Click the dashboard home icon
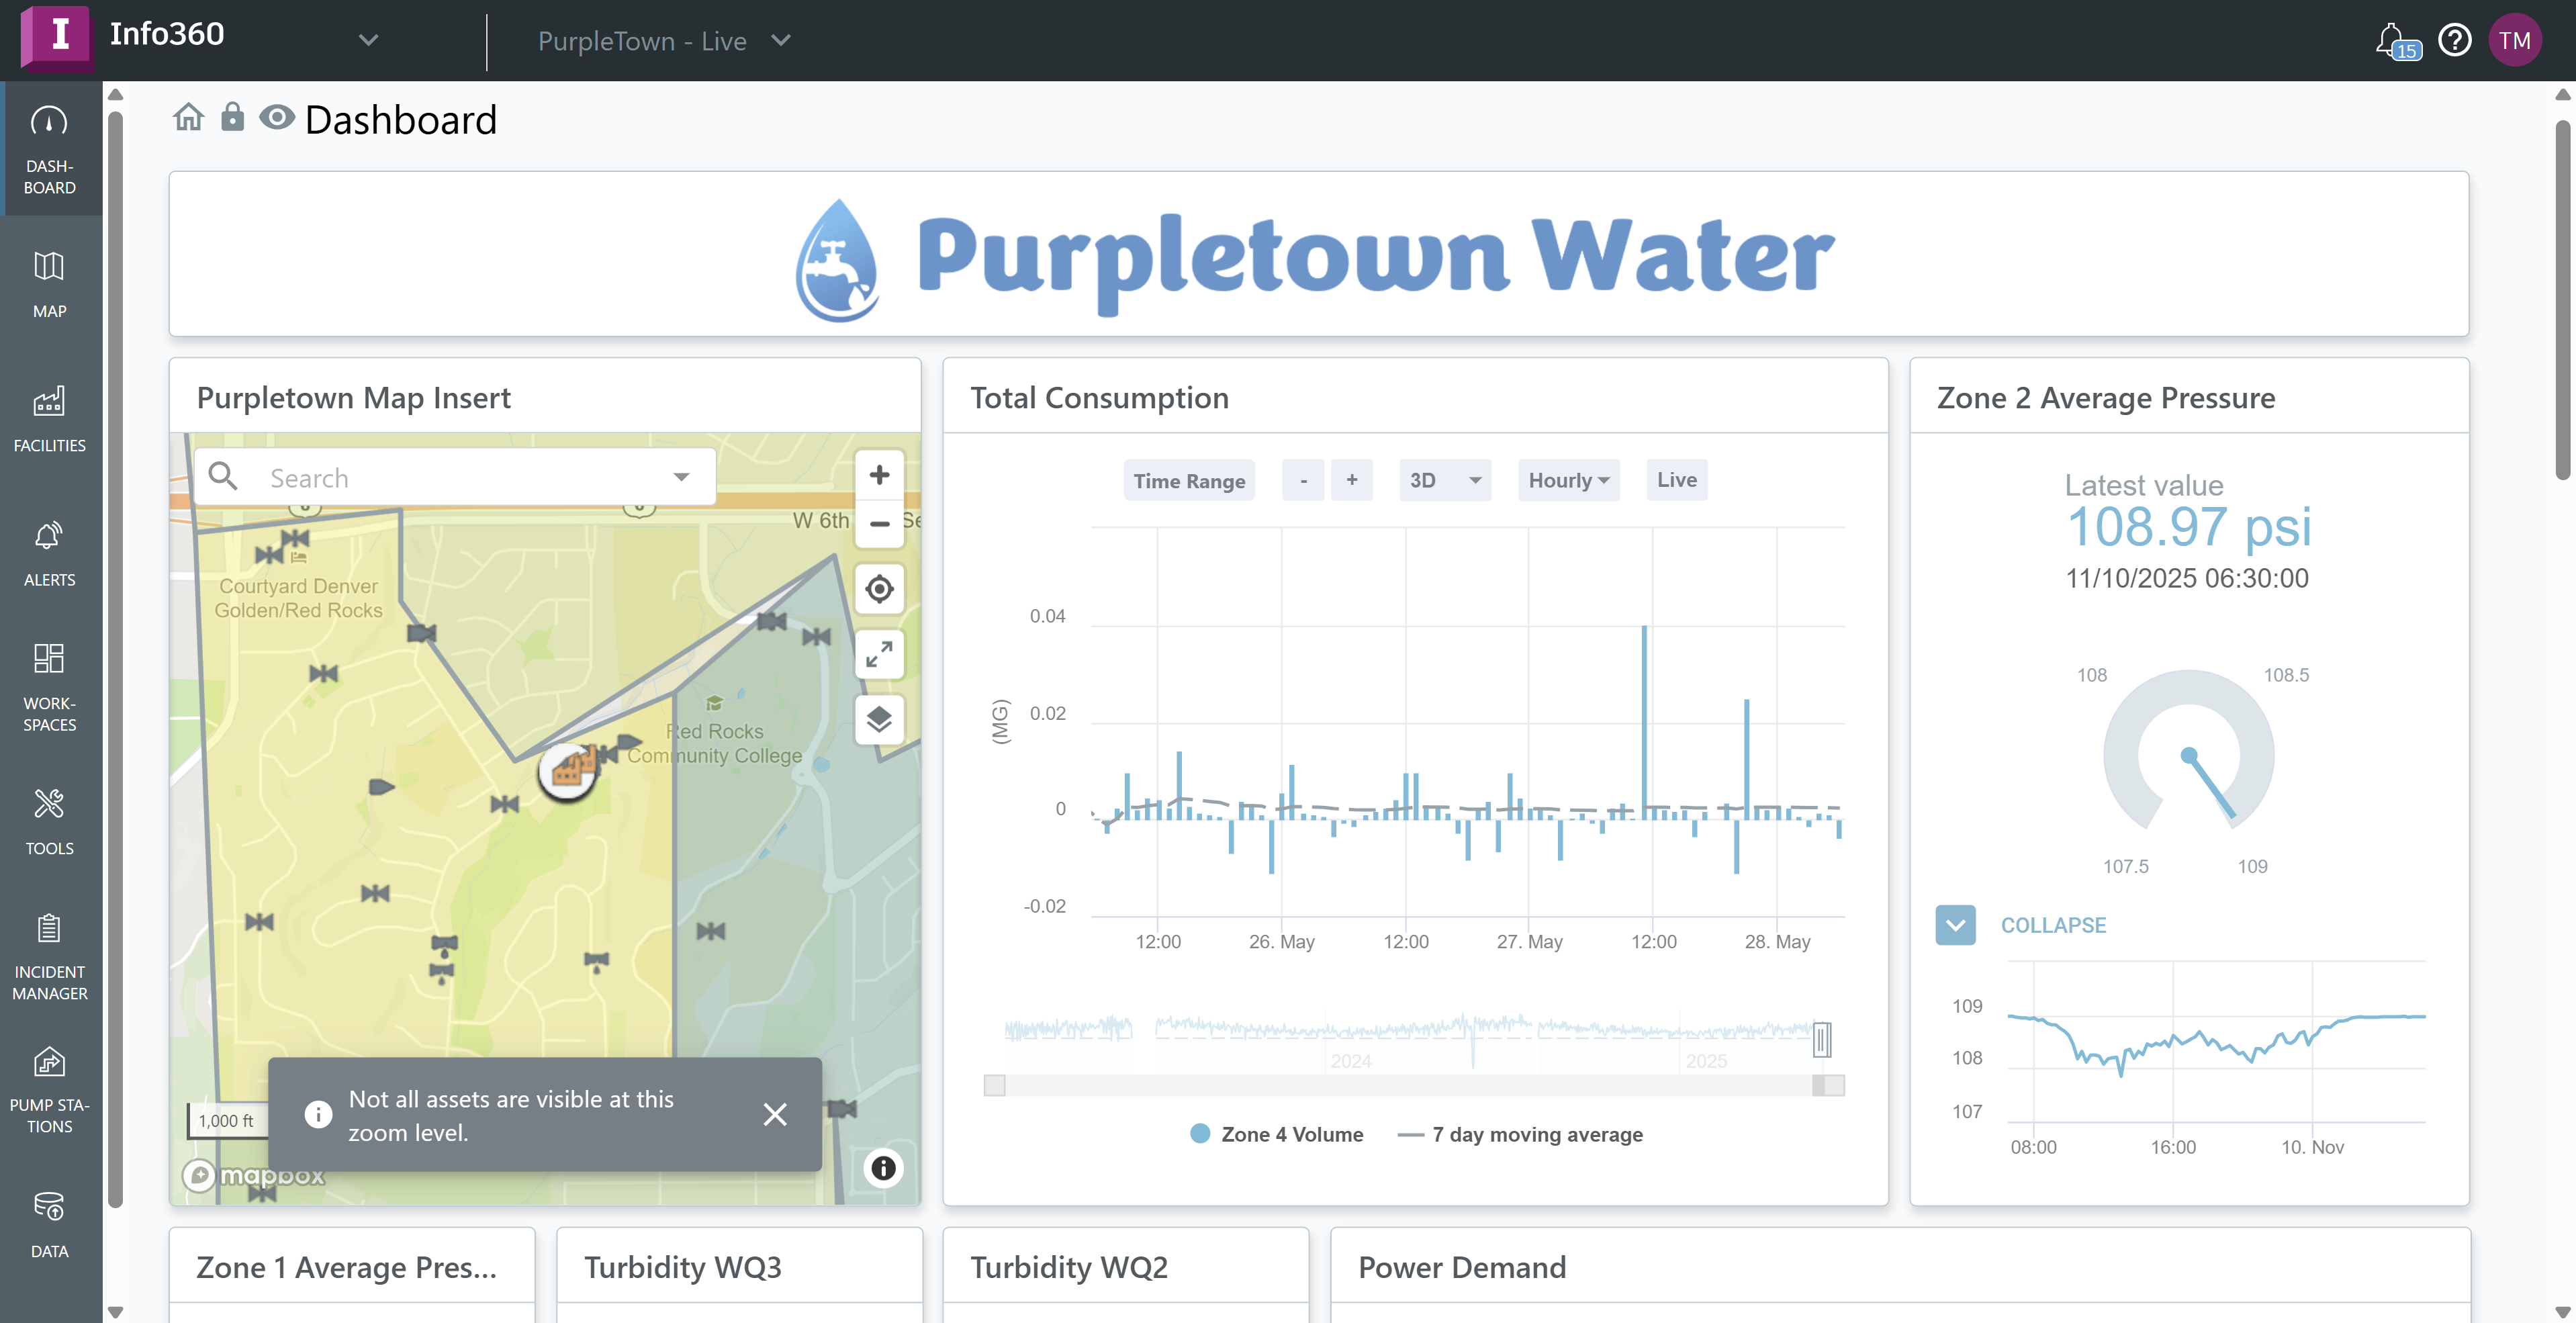Image resolution: width=2576 pixels, height=1323 pixels. coord(188,118)
